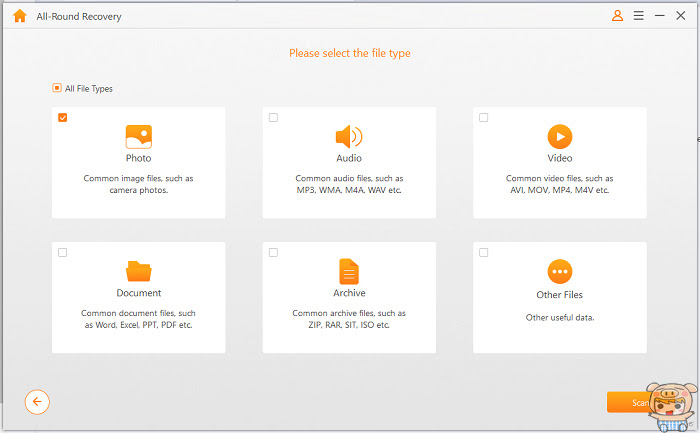Select the "Photo" label
Screen dimensions: 700x433
[138, 158]
